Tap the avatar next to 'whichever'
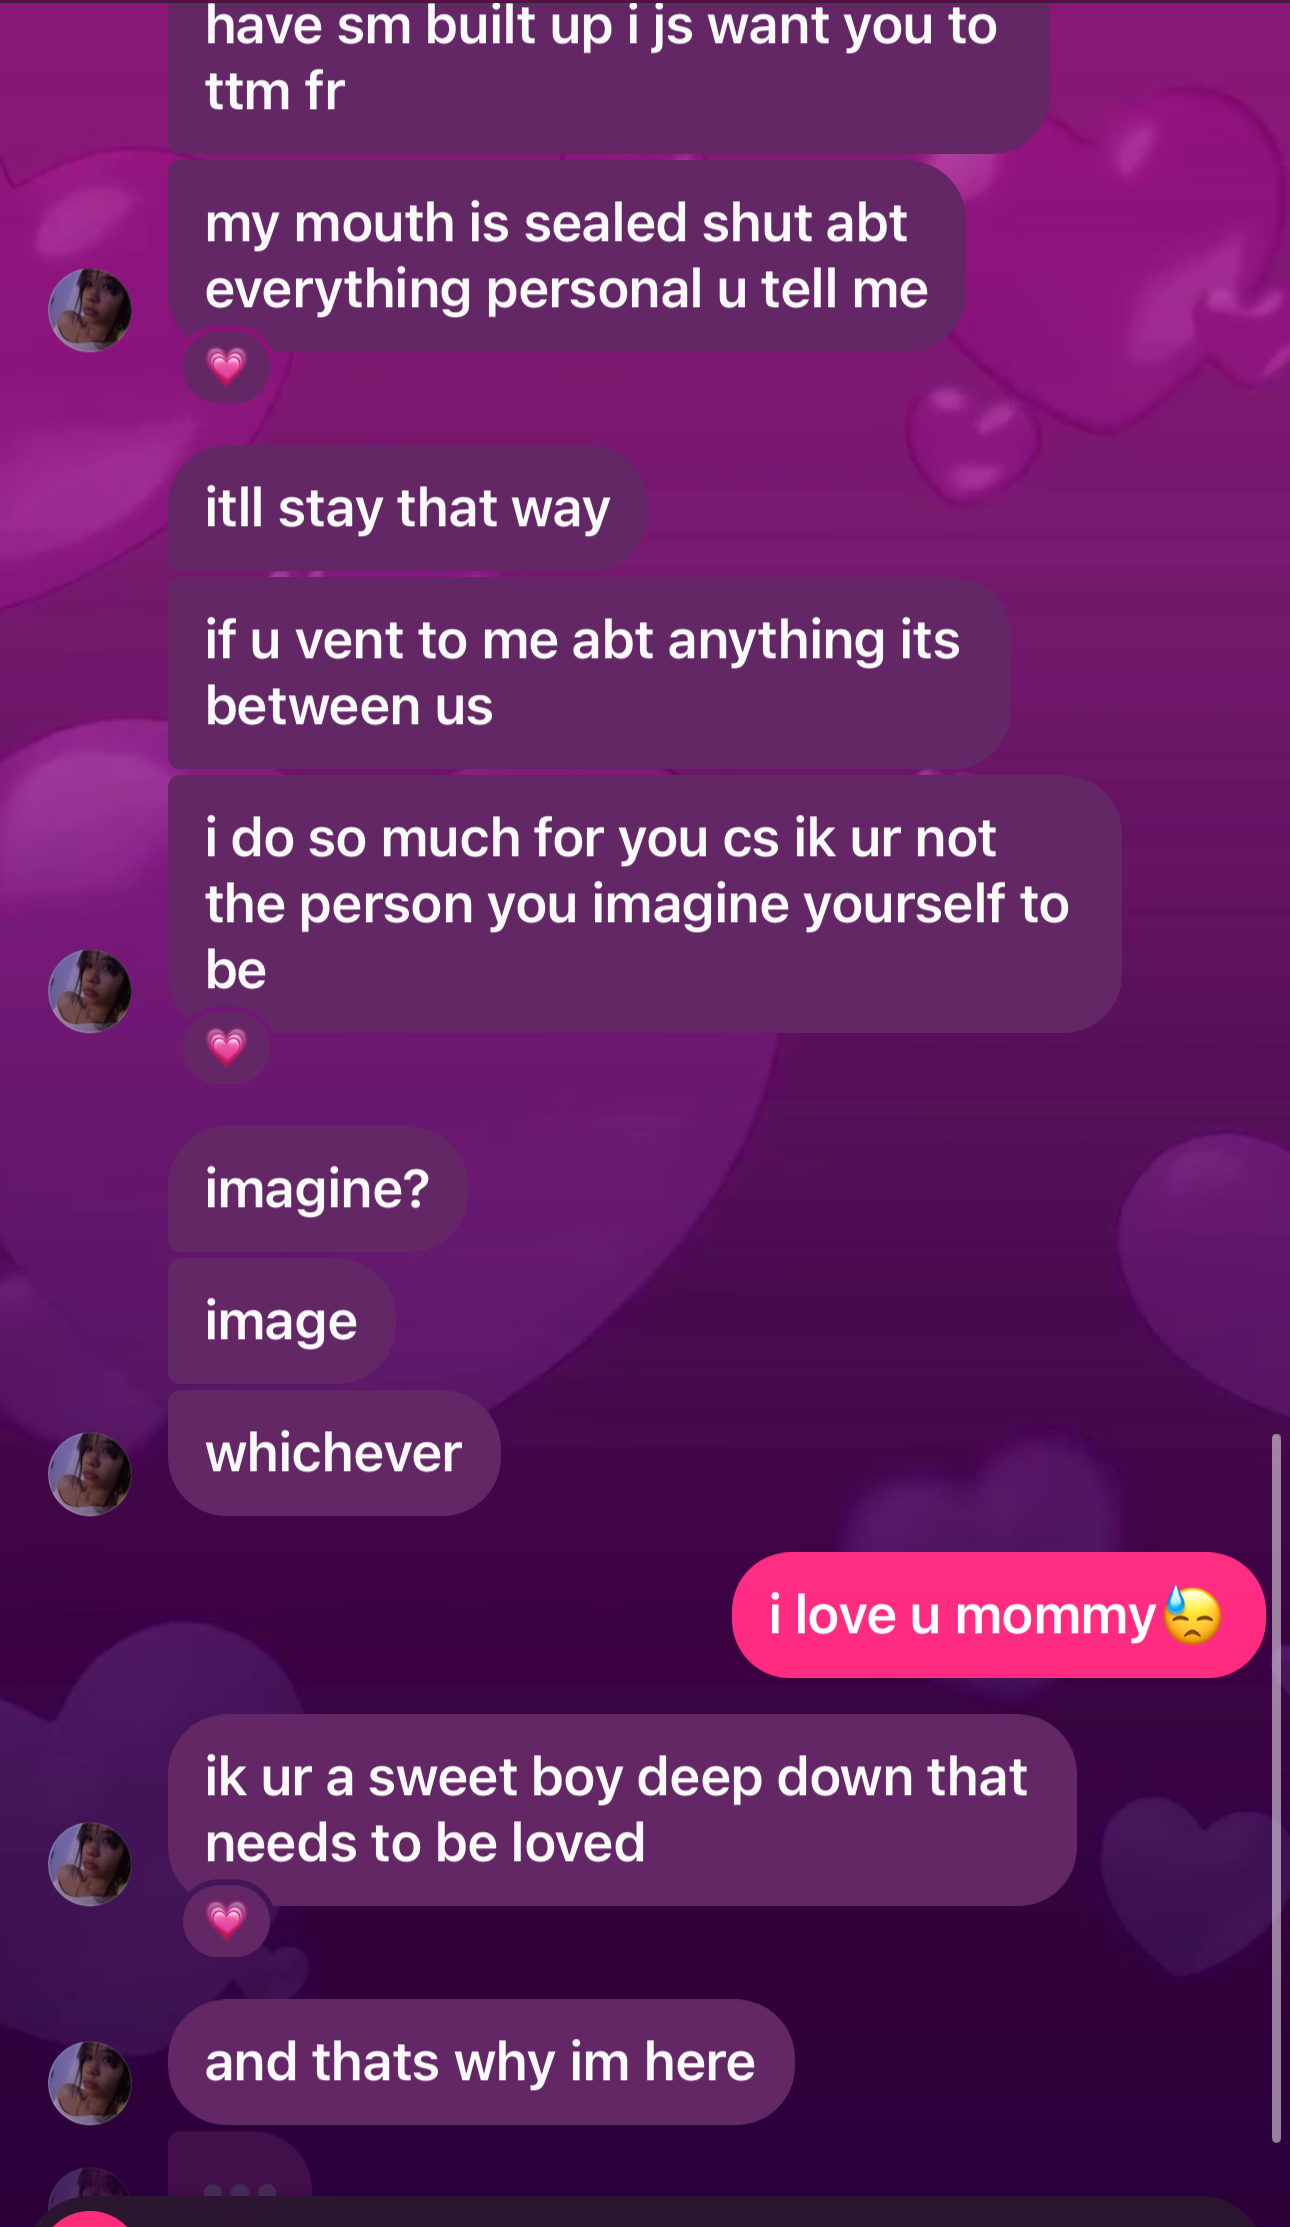1290x2227 pixels. [x=90, y=1474]
